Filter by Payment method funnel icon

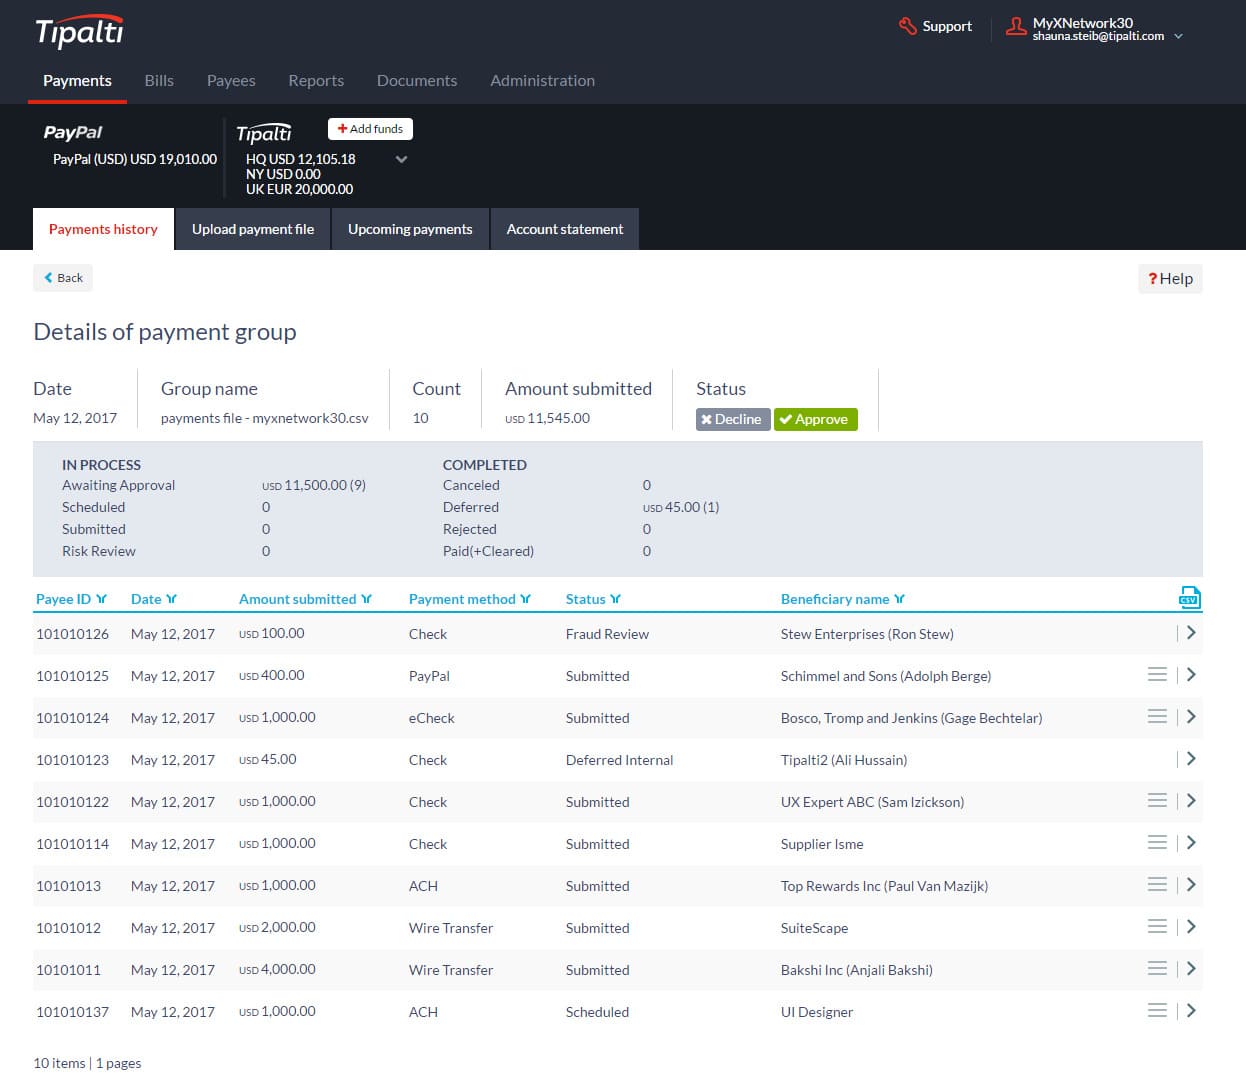pos(525,599)
